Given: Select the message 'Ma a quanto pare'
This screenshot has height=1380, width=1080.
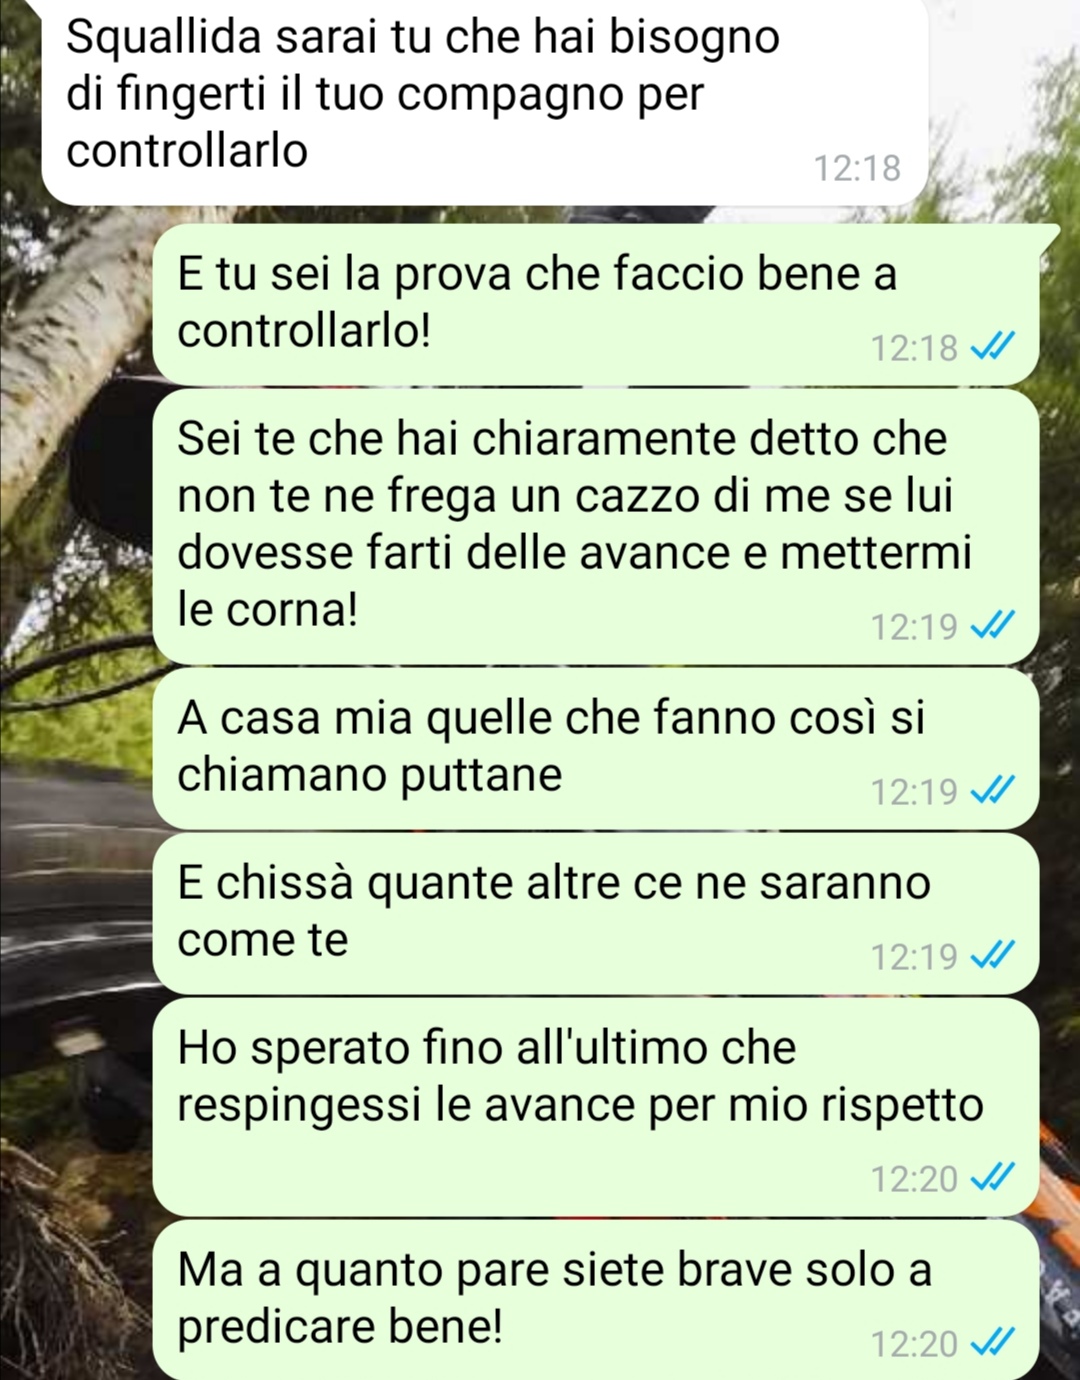Looking at the screenshot, I should coord(596,1300).
